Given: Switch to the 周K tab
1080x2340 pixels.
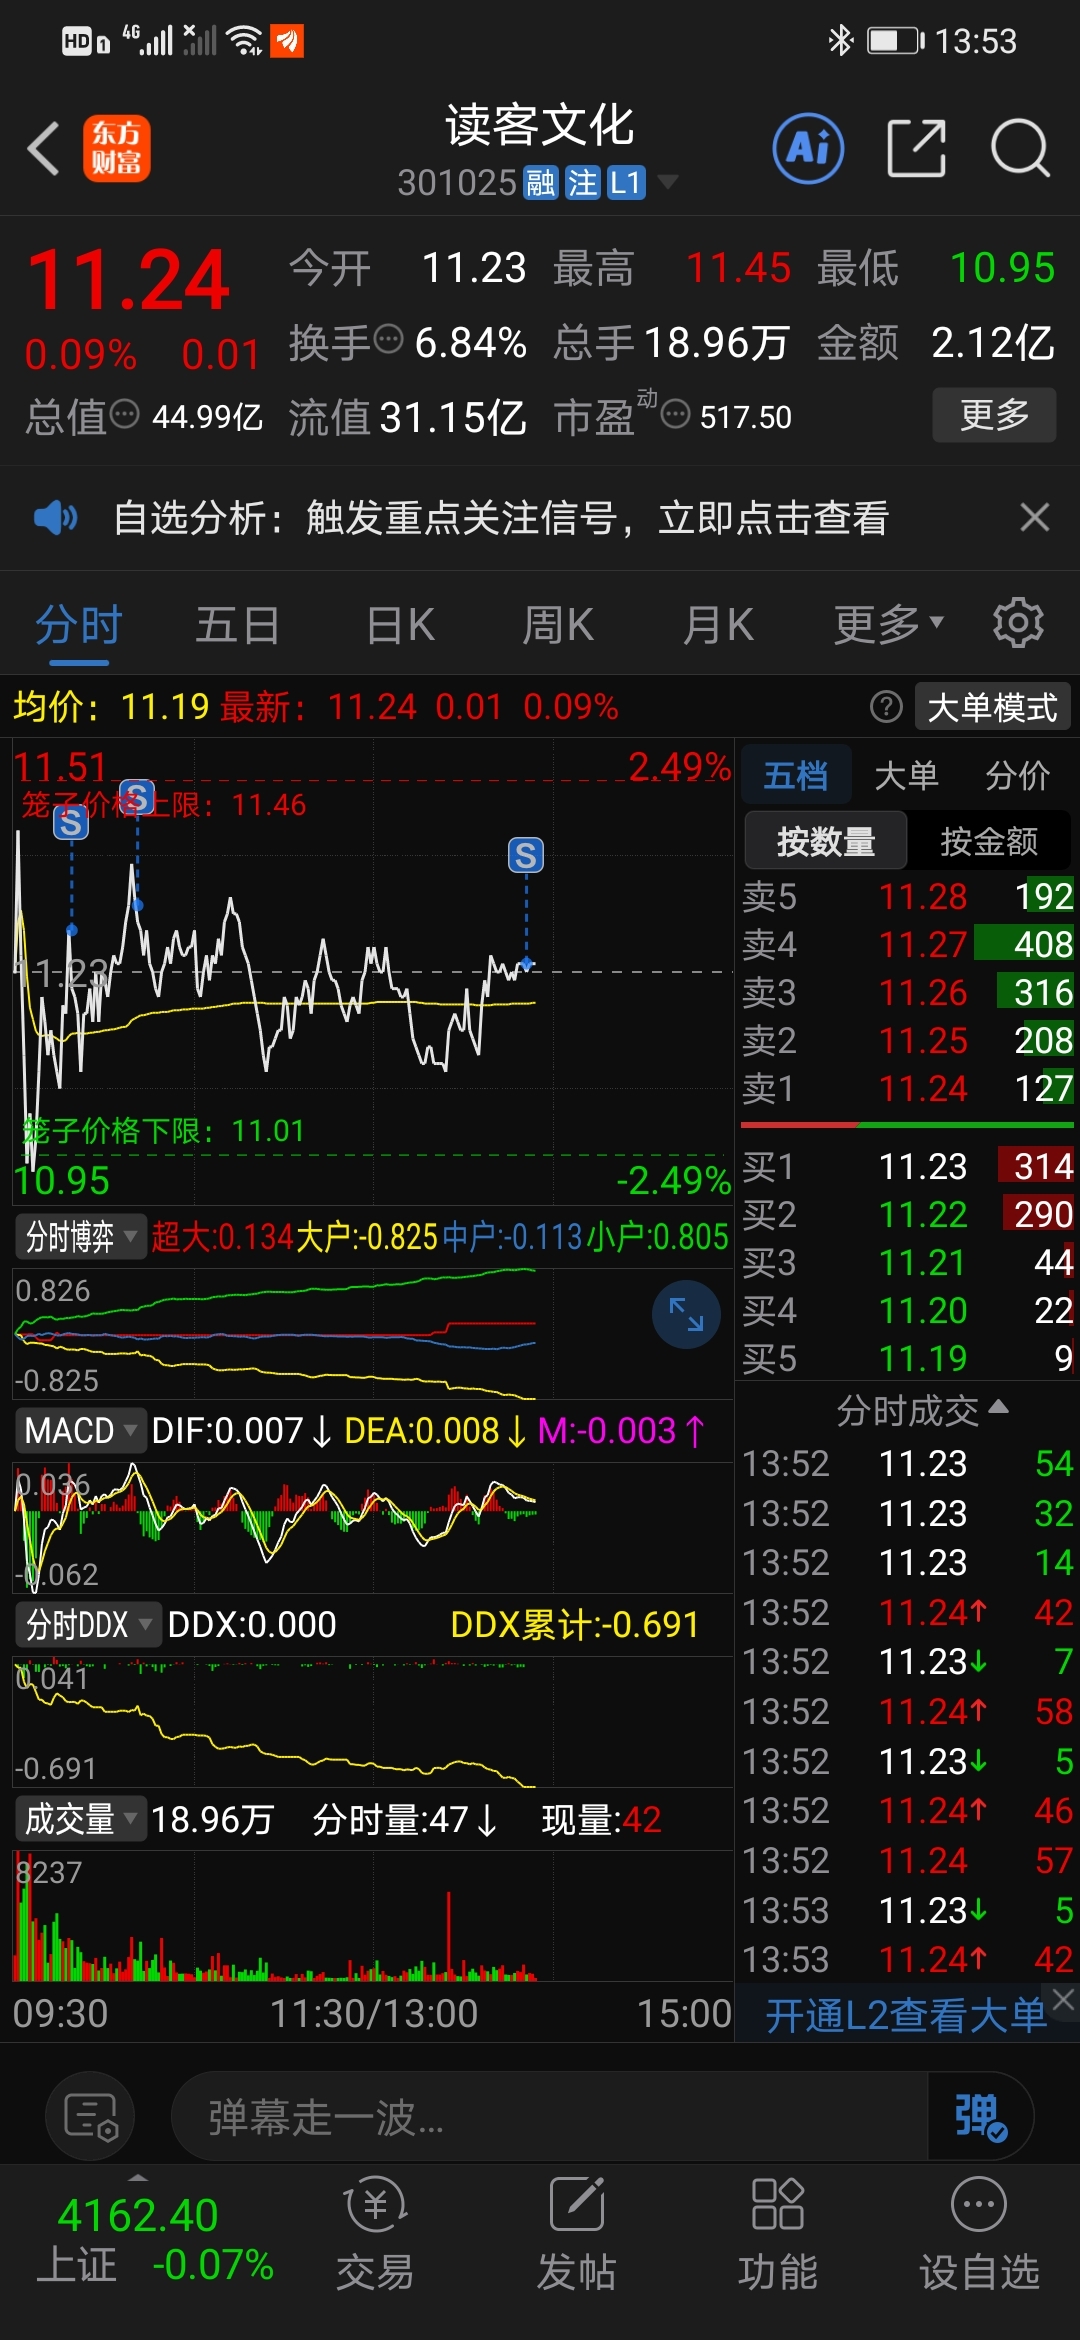Looking at the screenshot, I should tap(558, 626).
